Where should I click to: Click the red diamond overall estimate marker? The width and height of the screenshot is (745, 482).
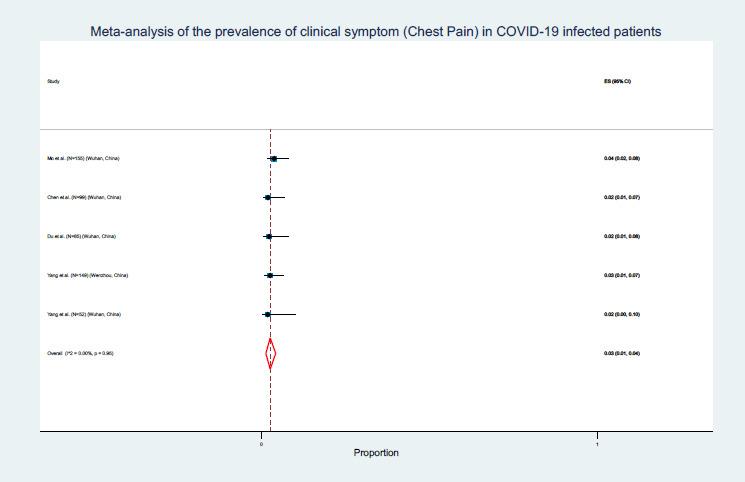pos(270,353)
